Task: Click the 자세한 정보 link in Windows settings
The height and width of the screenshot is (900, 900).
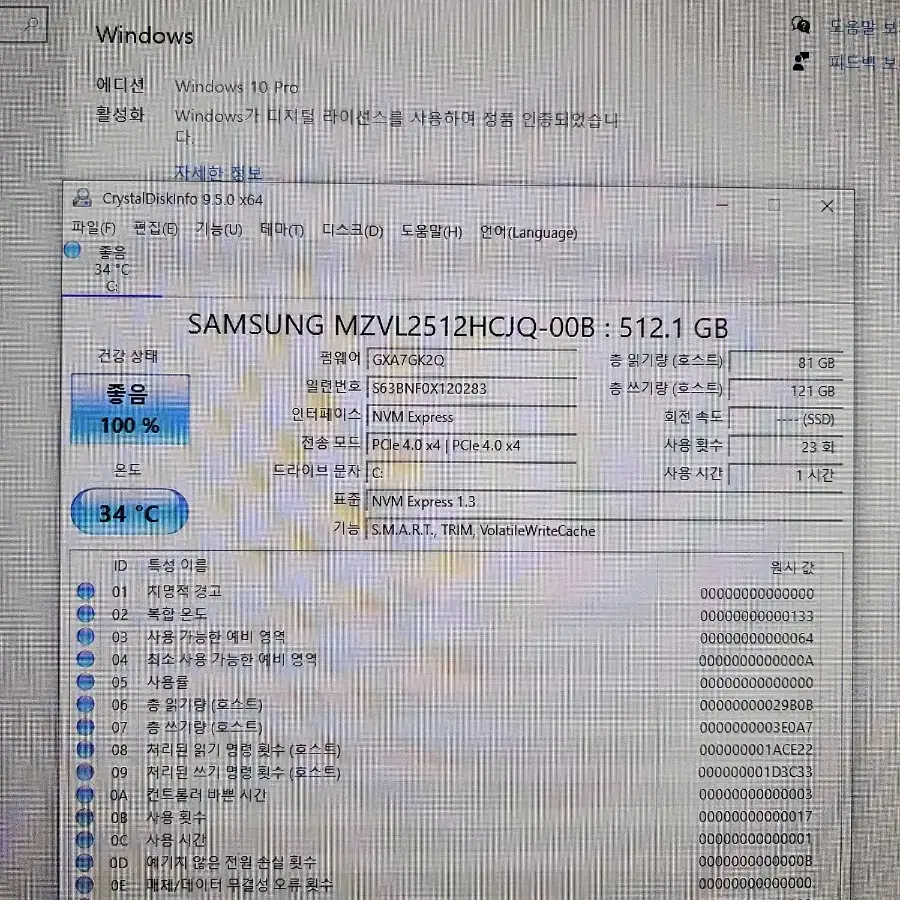Action: coord(218,172)
